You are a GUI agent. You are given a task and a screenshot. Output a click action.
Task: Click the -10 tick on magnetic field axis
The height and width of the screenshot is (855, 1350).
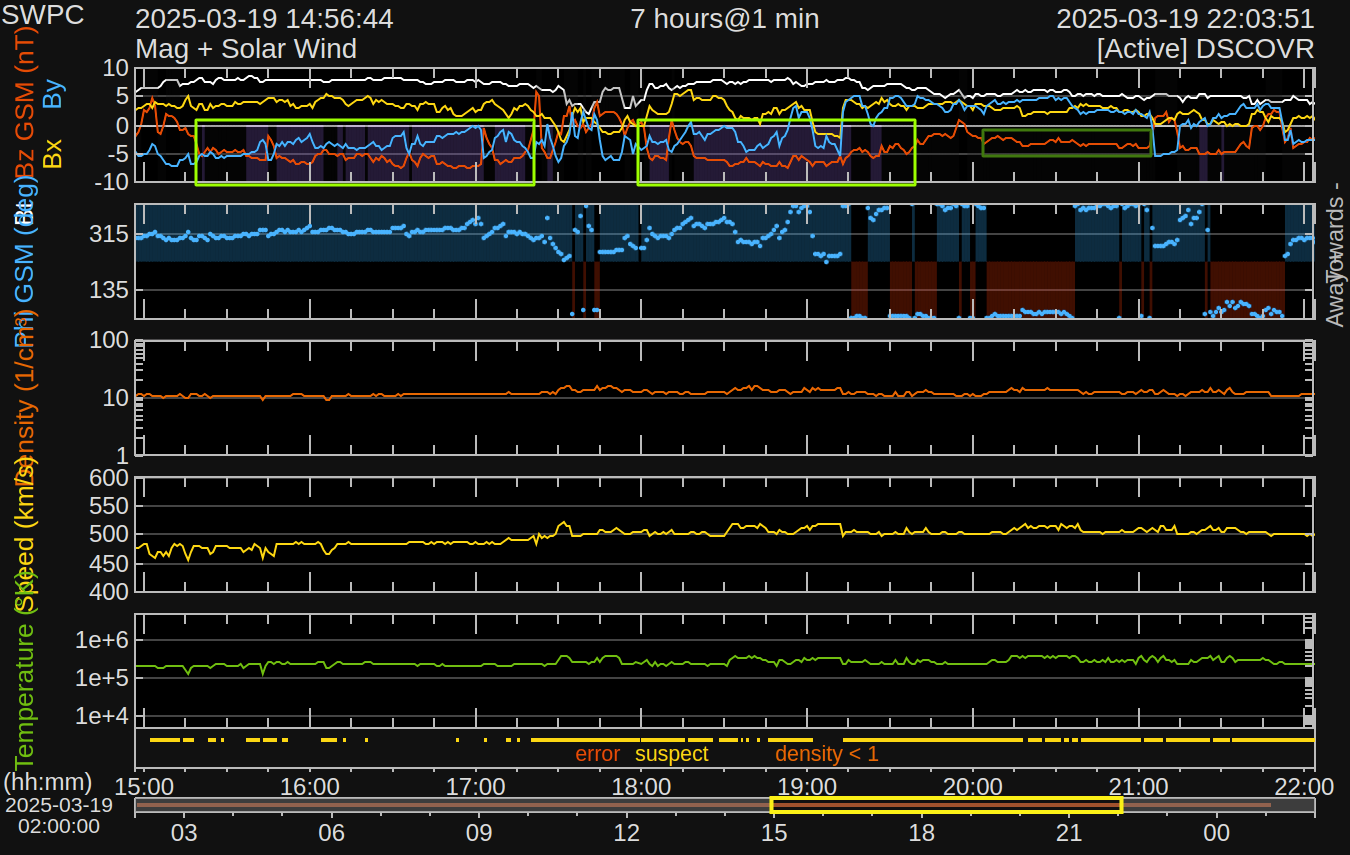(111, 181)
